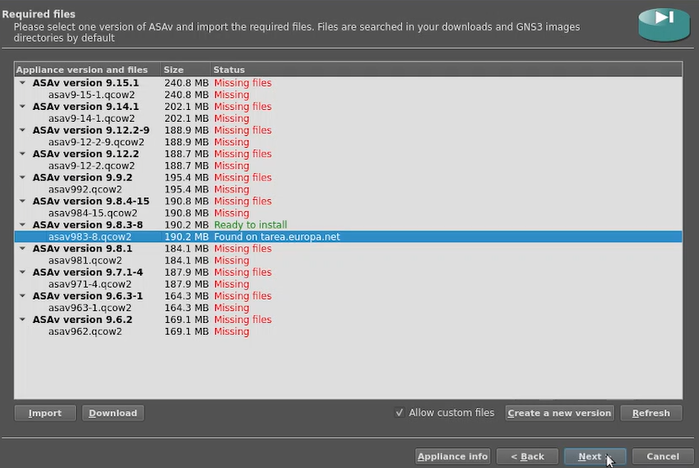Select the asav992.qcow2 file row

click(x=348, y=189)
